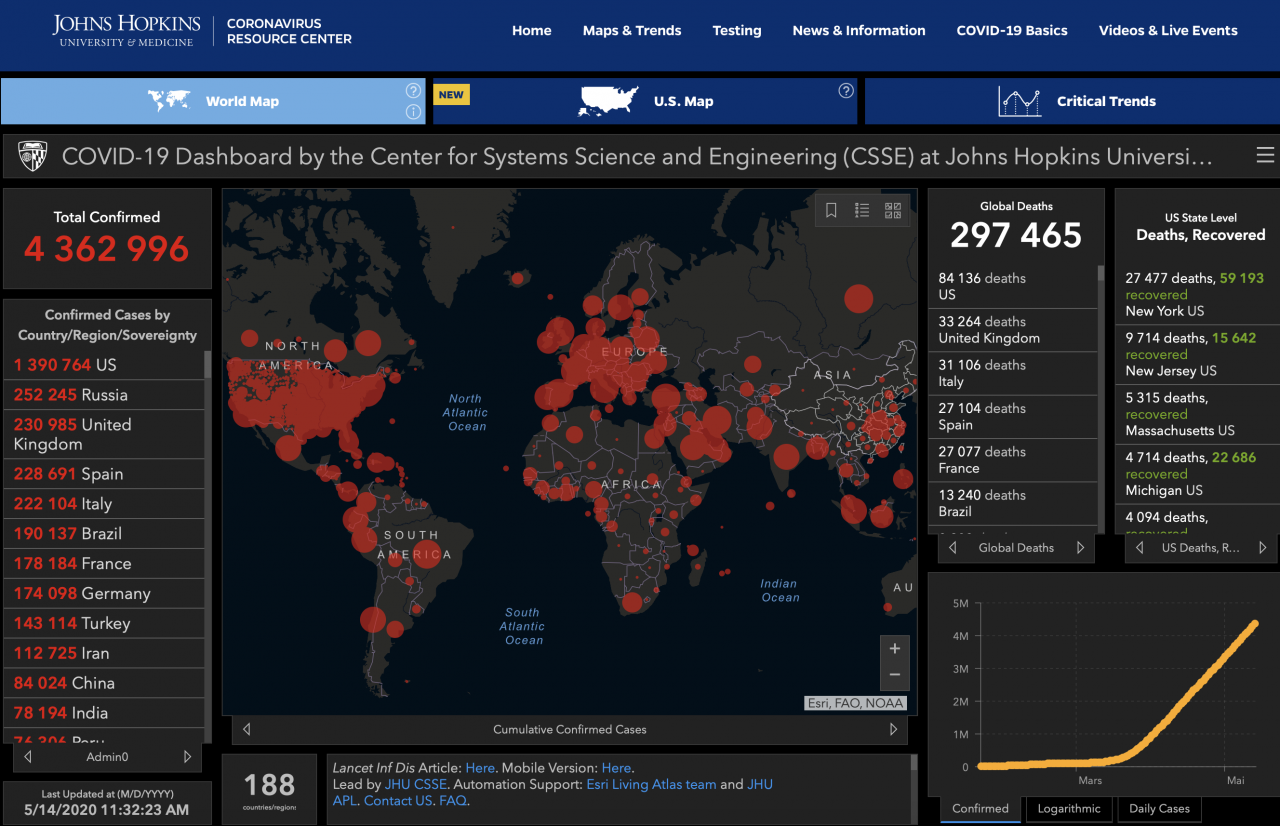Click the United States silhouette icon
This screenshot has height=826, width=1280.
tap(609, 100)
